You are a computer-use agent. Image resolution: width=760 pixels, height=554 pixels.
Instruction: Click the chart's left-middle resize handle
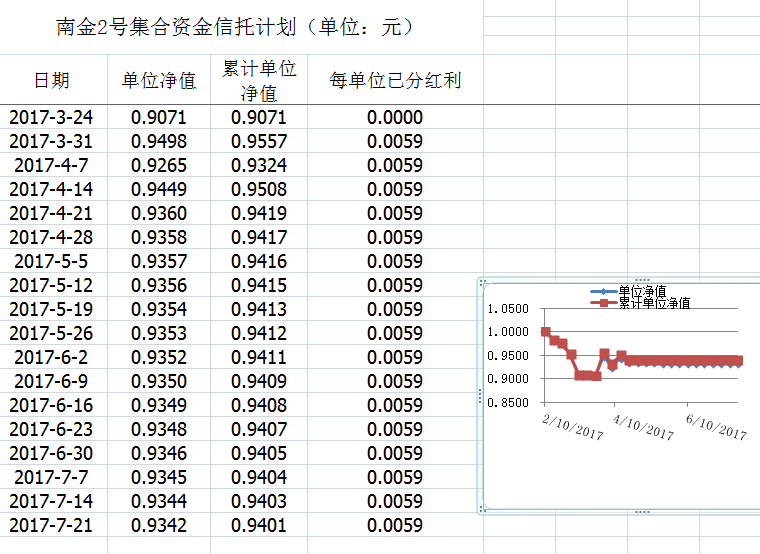click(x=481, y=396)
